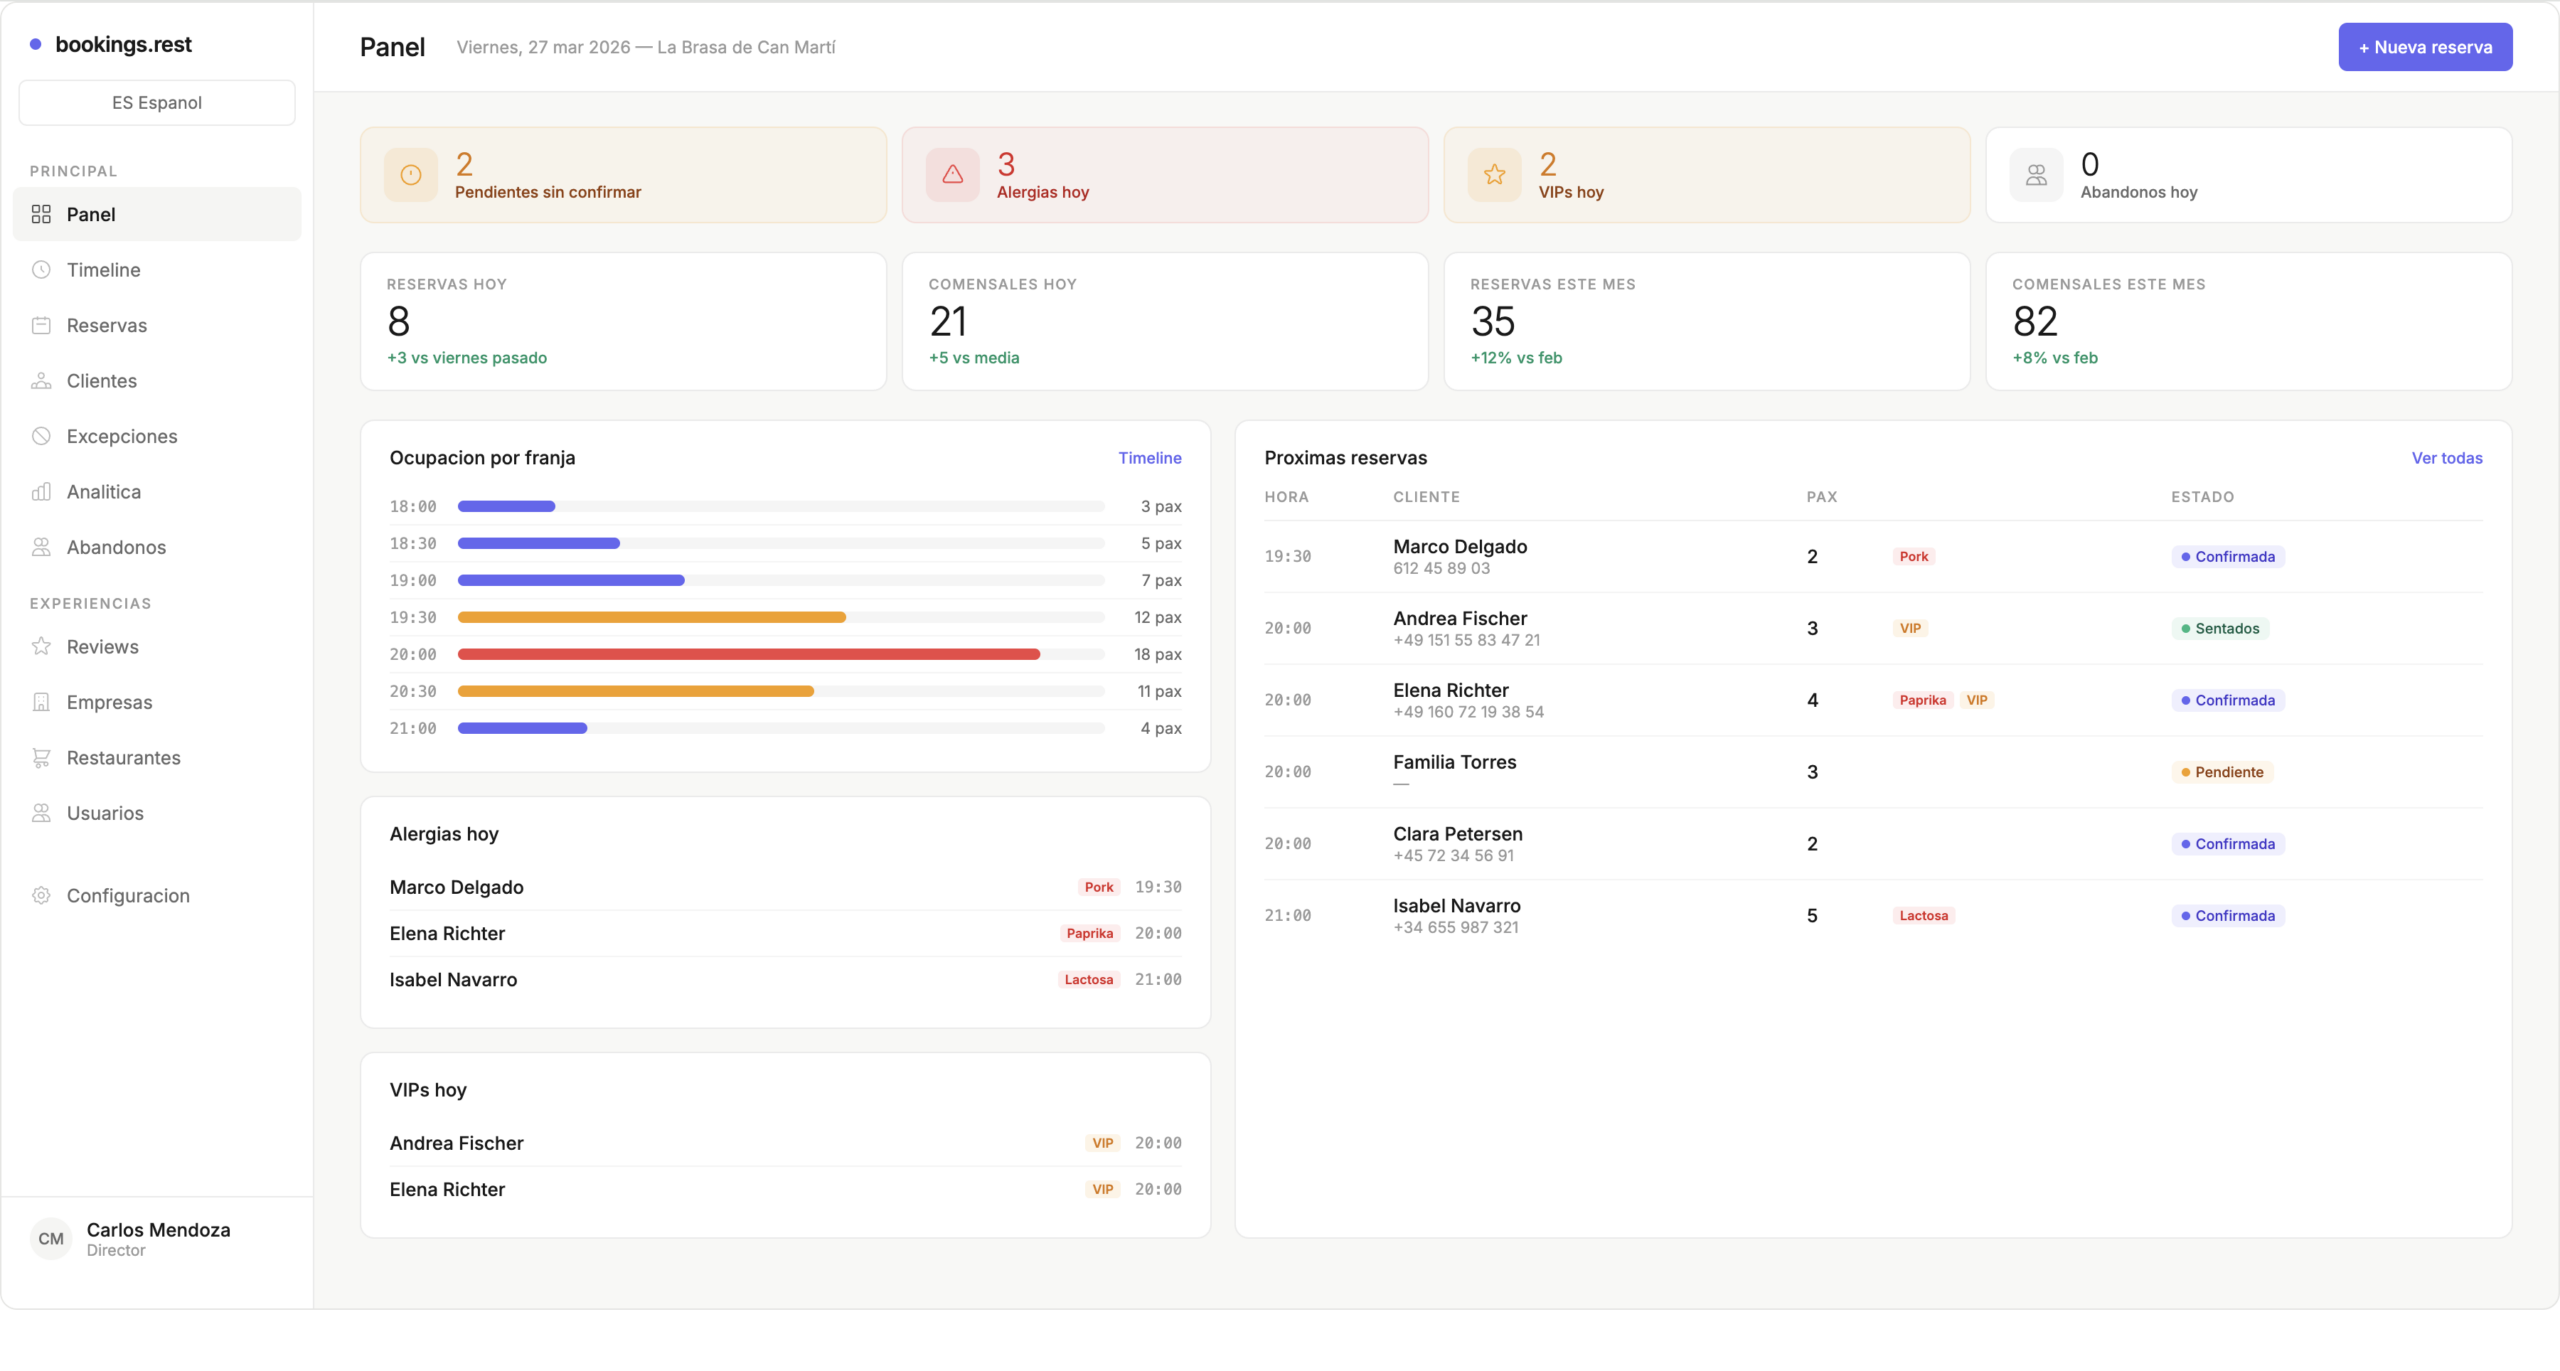2560x1371 pixels.
Task: Click Carlos Mendoza user name
Action: (158, 1230)
